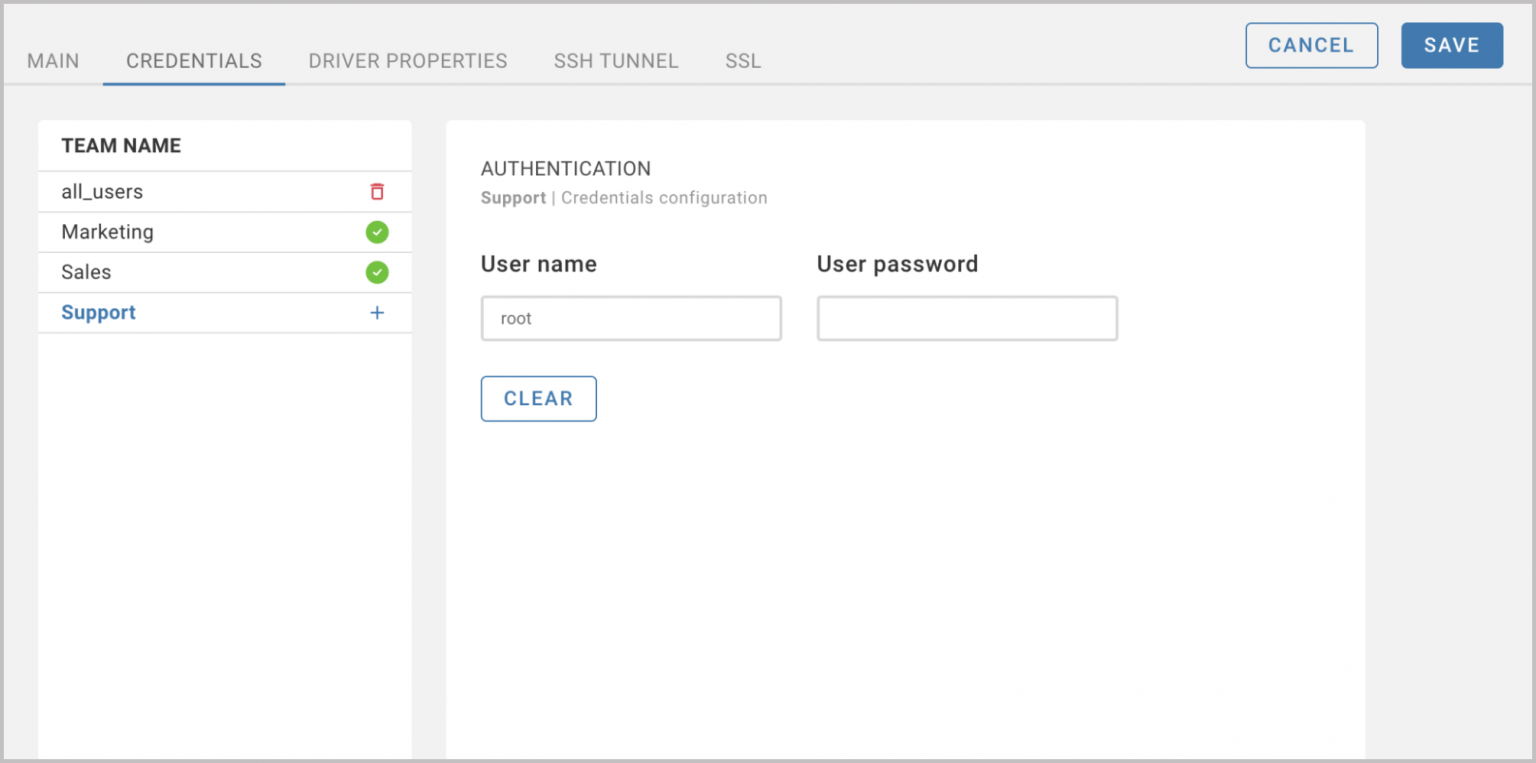
Task: Click the AUTHENTICATION section heading
Action: (566, 169)
